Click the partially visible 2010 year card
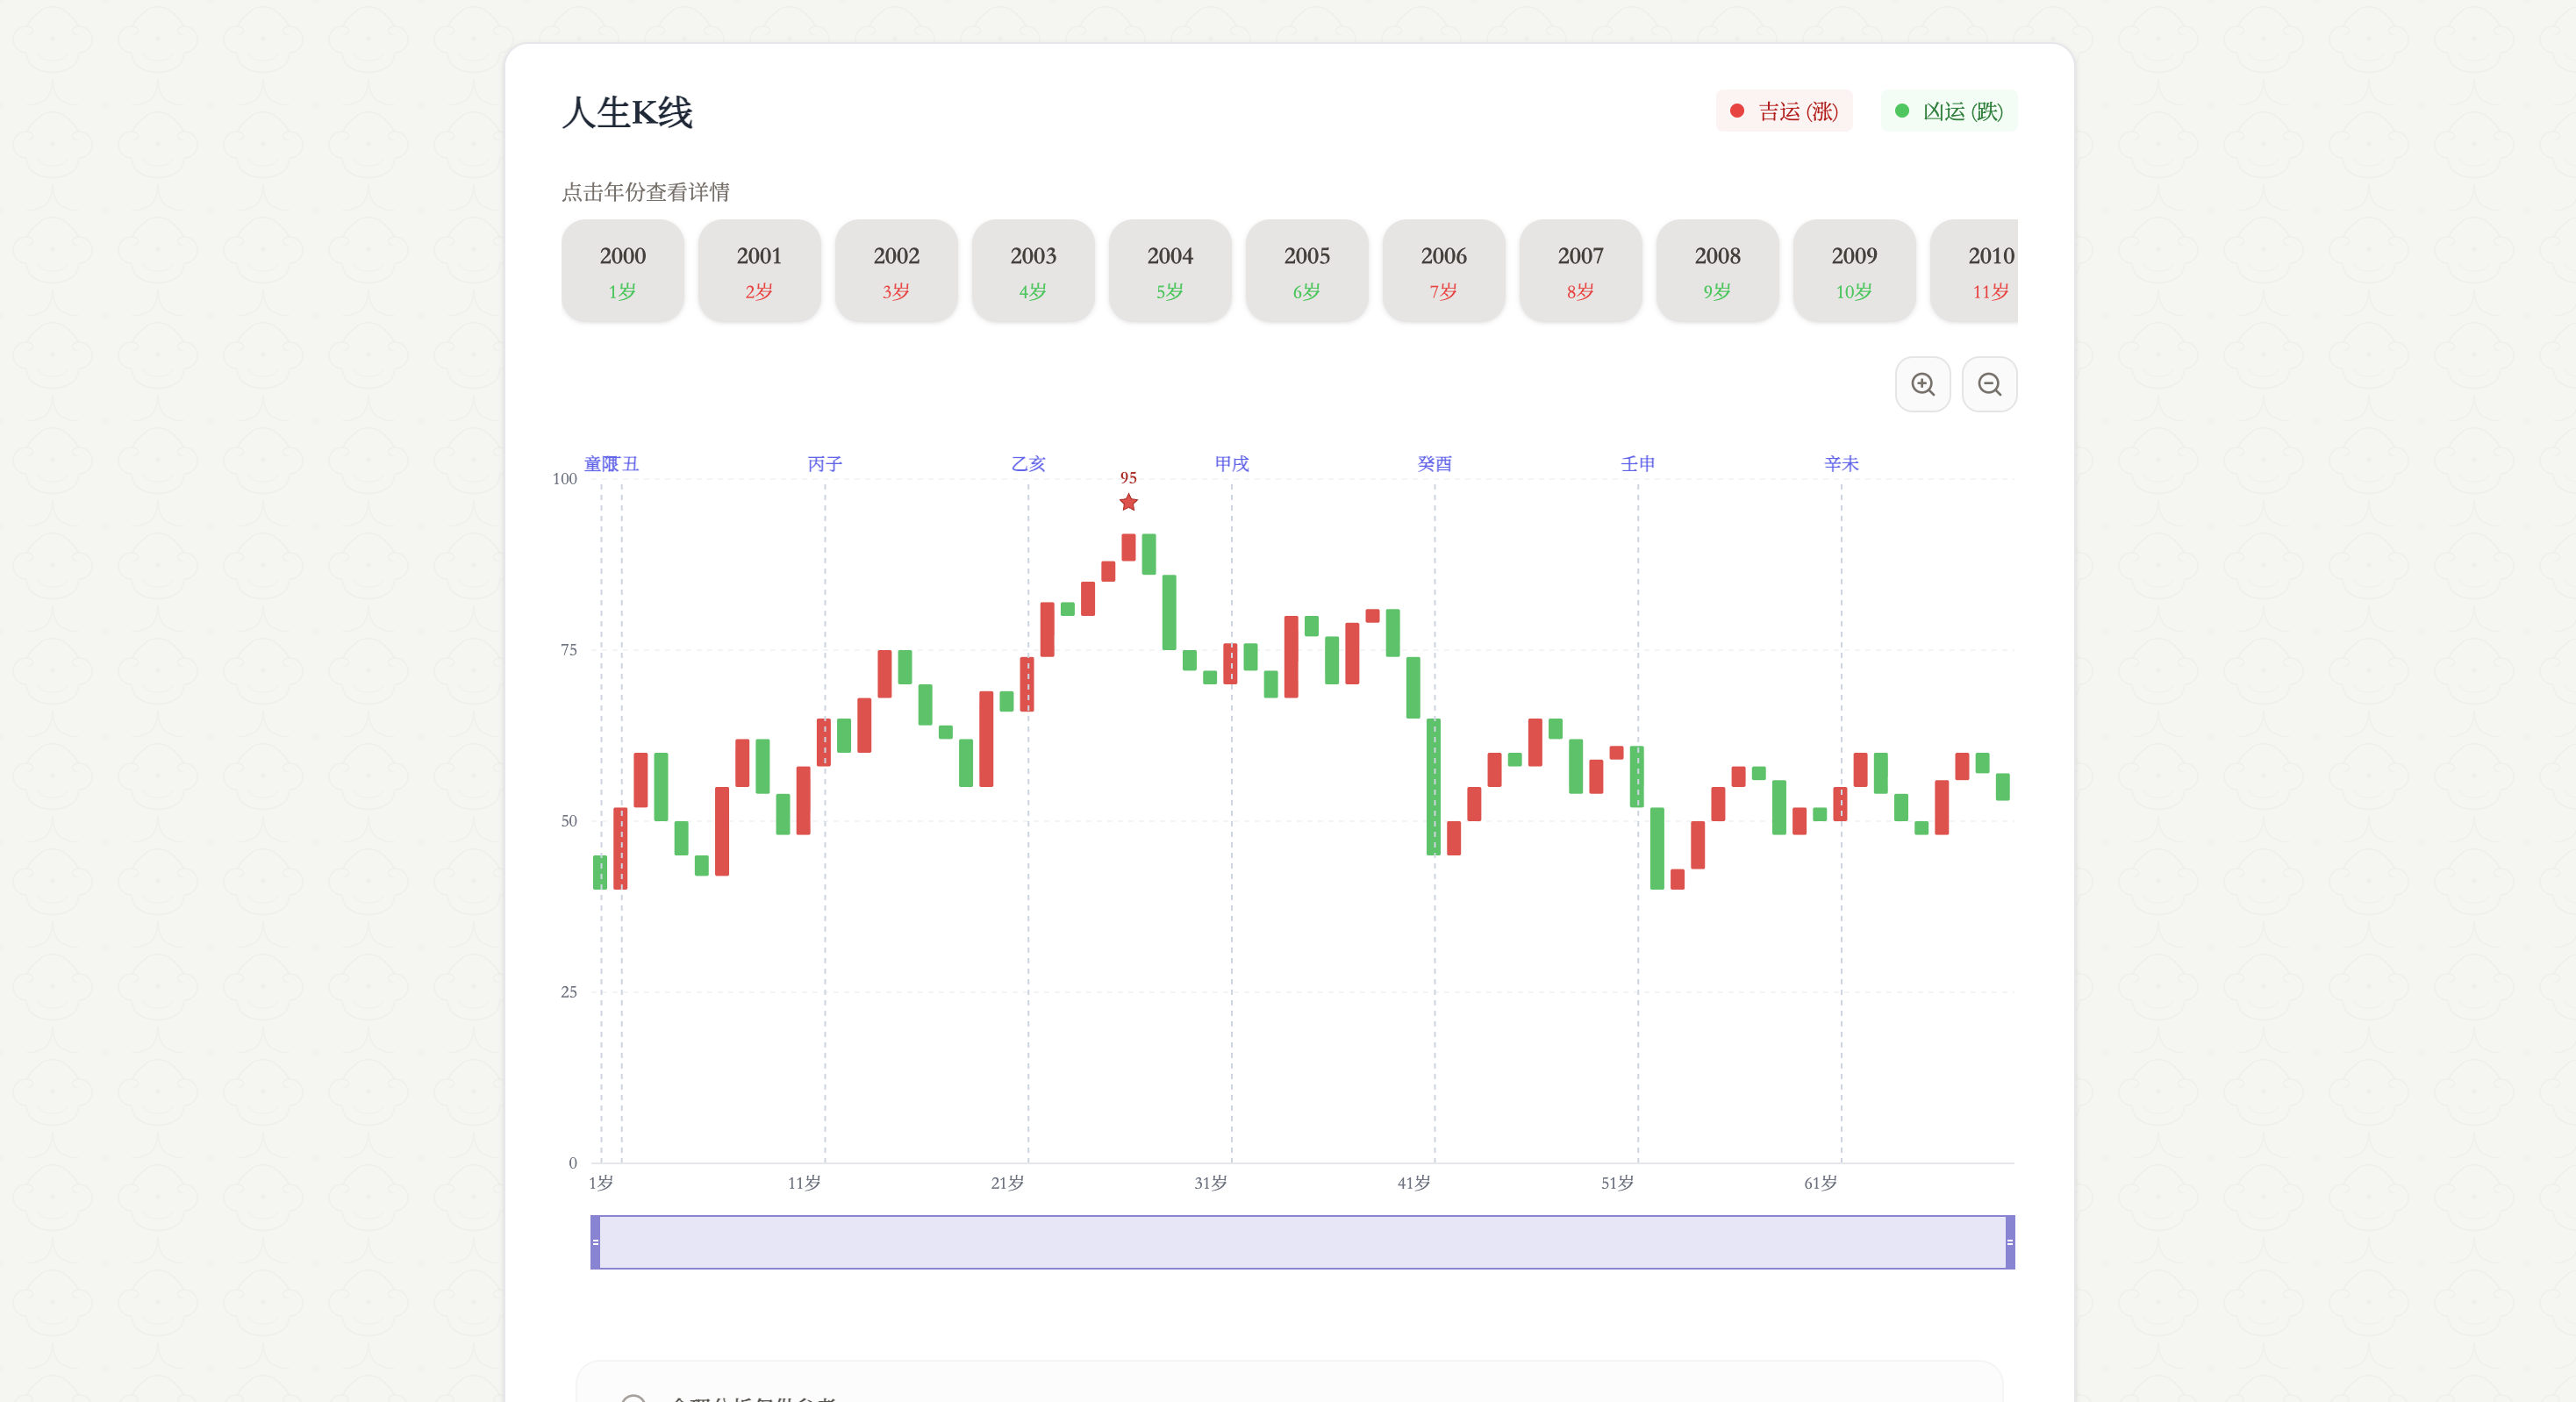This screenshot has height=1402, width=2576. 1975,271
